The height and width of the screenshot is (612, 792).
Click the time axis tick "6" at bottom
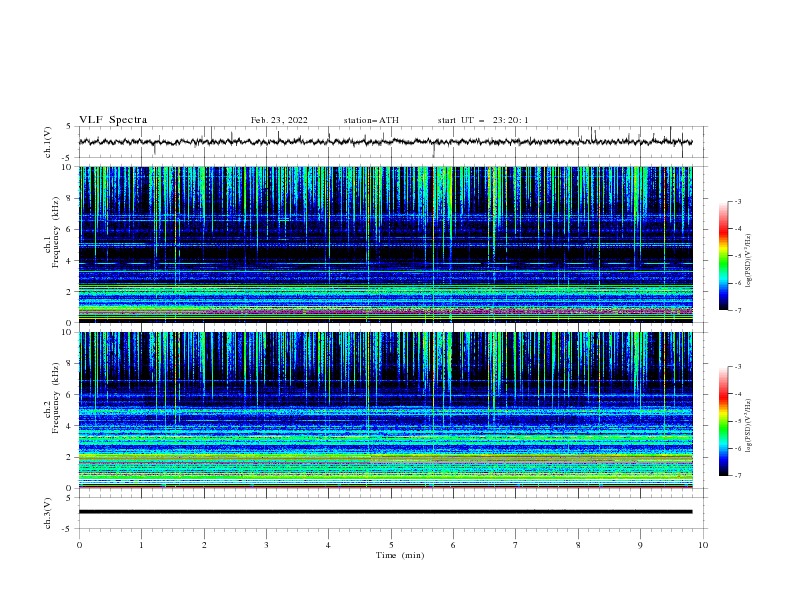pos(453,545)
